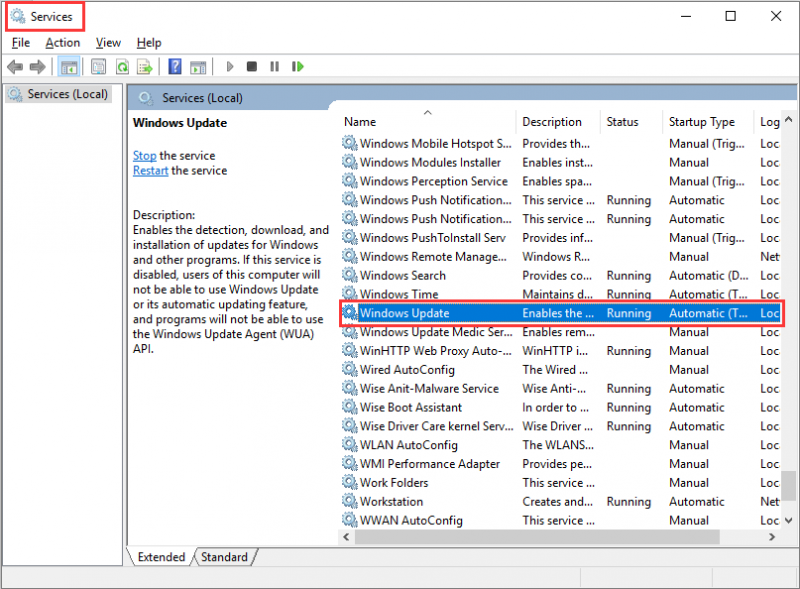Open the Help toolbar icon
This screenshot has height=589, width=800.
tap(175, 66)
